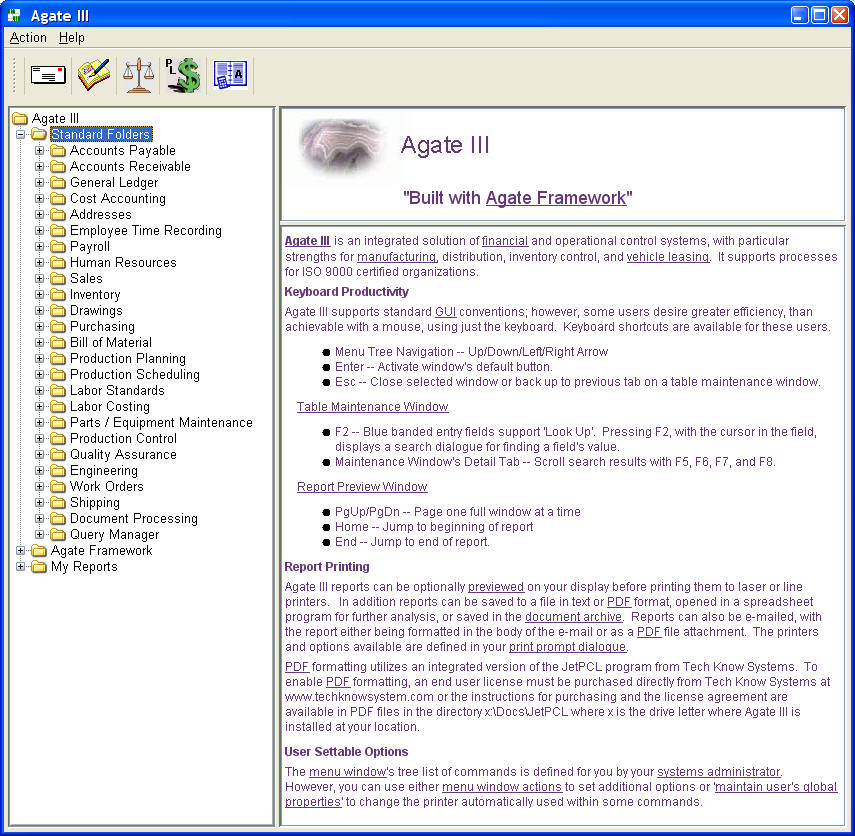Expand the Bill of Material folder
This screenshot has height=836, width=855.
(39, 342)
